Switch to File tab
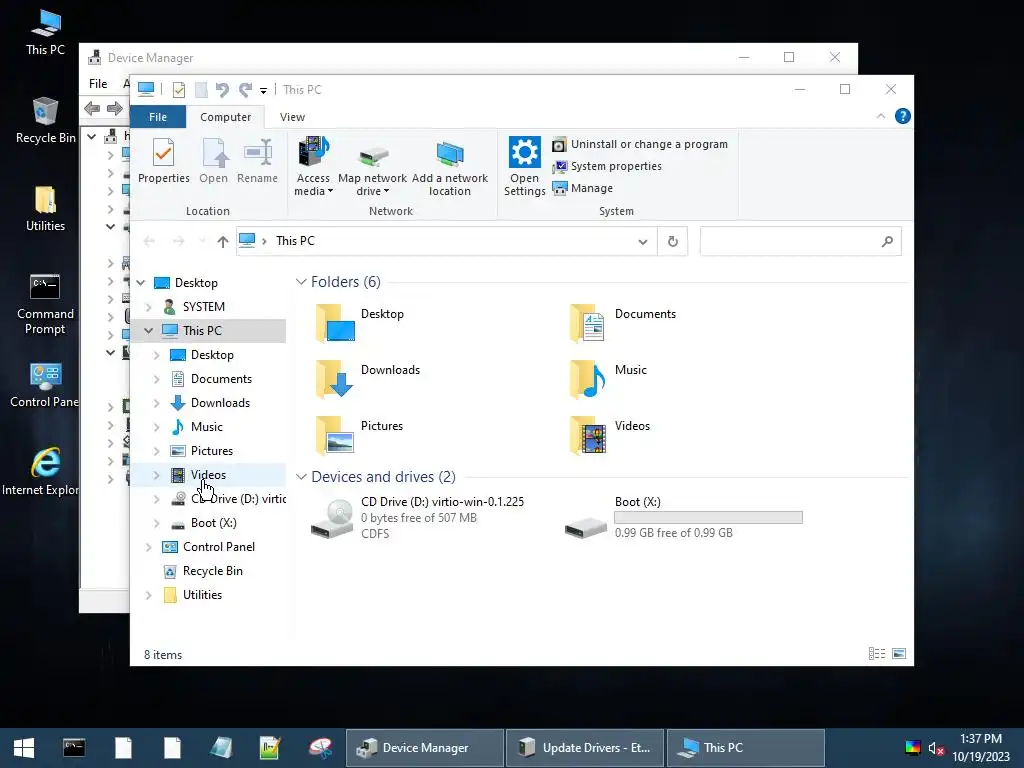Viewport: 1024px width, 768px height. (158, 117)
